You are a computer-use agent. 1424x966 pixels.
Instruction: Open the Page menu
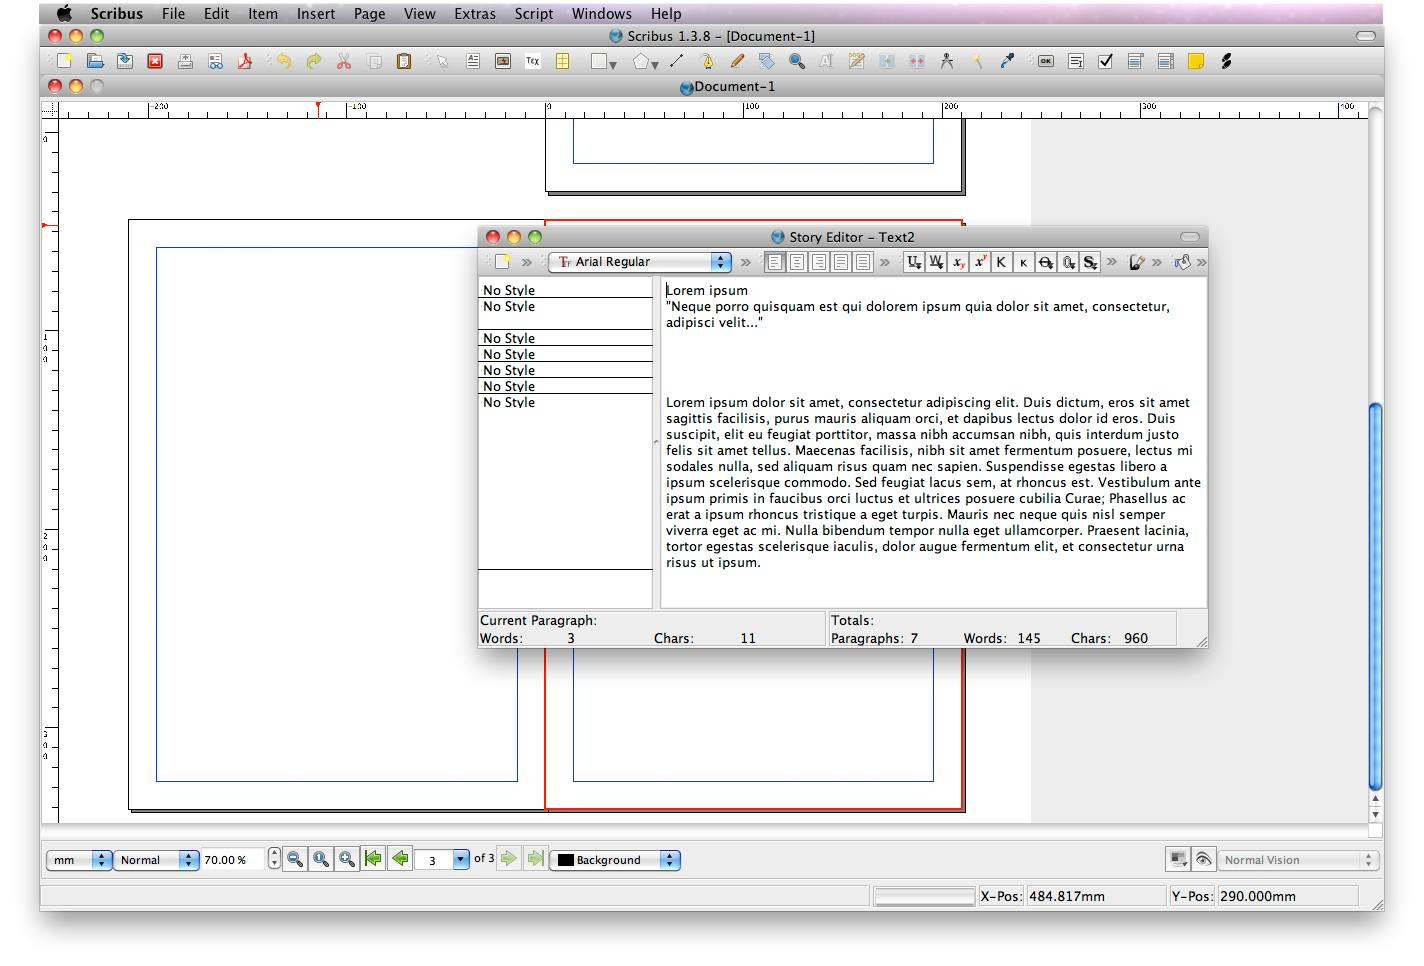(369, 14)
